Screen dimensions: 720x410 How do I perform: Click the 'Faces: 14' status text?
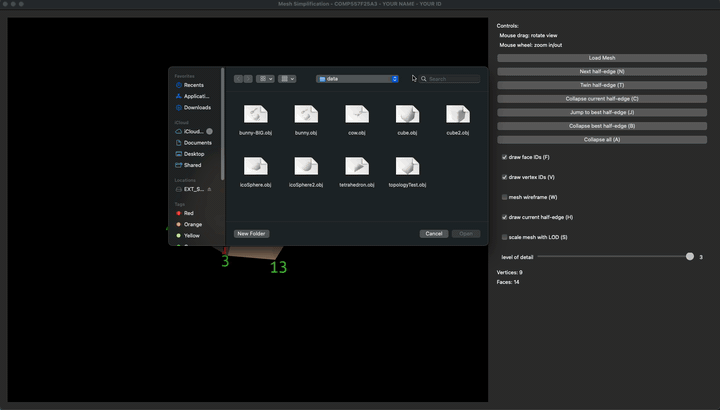pos(508,282)
